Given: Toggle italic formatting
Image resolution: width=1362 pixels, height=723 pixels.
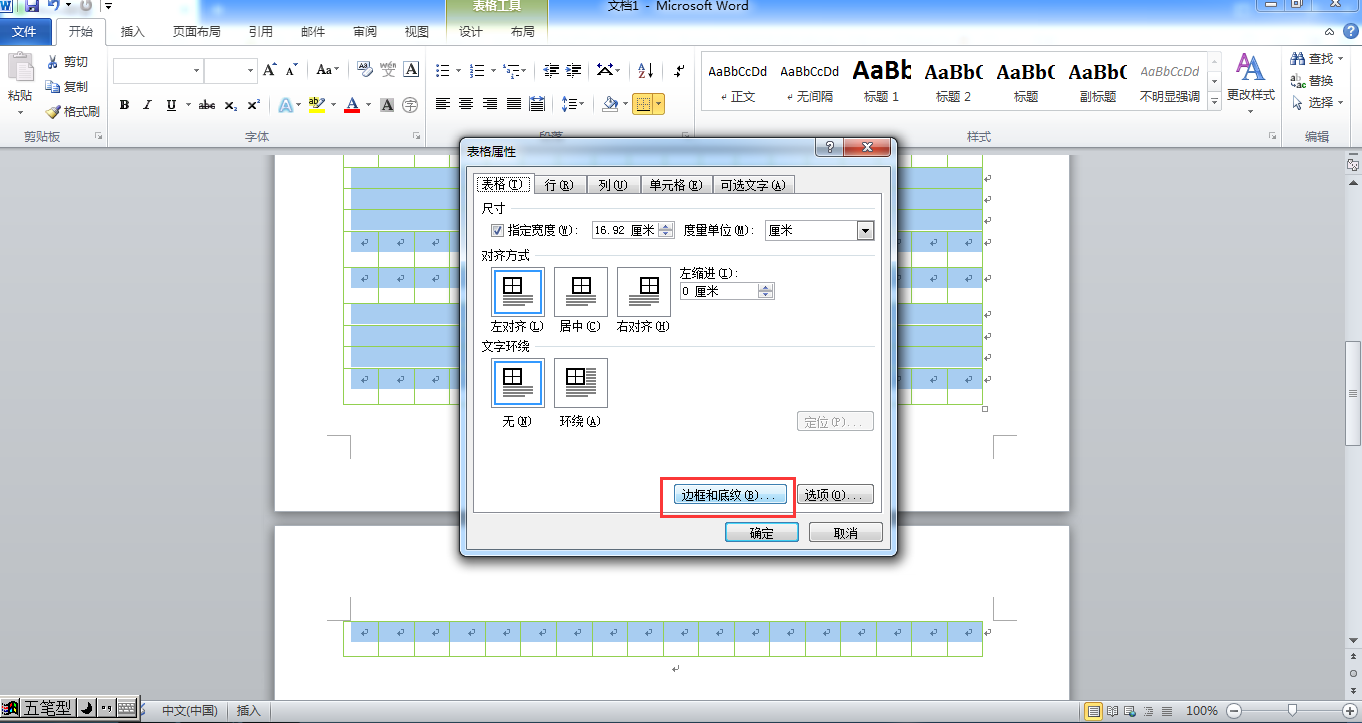Looking at the screenshot, I should tap(147, 104).
